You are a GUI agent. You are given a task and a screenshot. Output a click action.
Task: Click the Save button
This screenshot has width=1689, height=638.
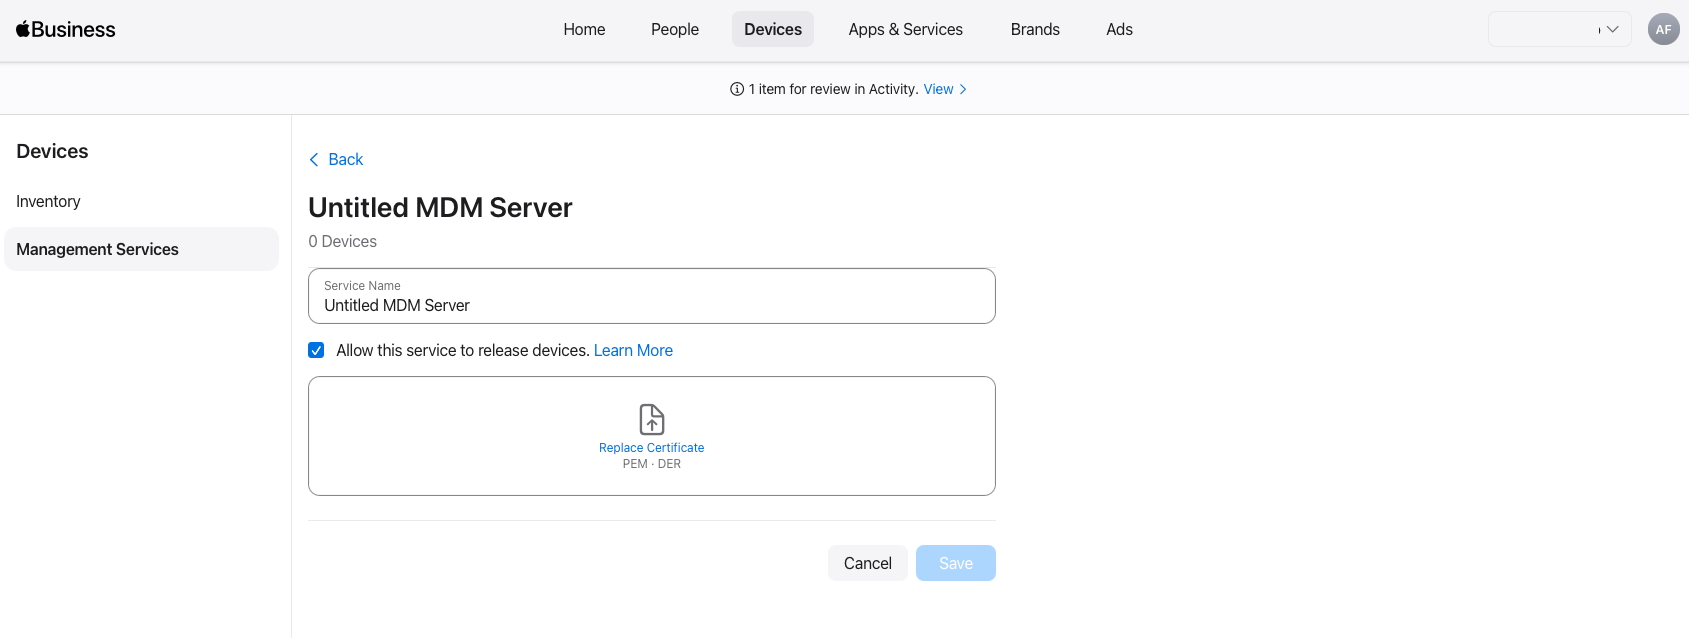tap(956, 563)
